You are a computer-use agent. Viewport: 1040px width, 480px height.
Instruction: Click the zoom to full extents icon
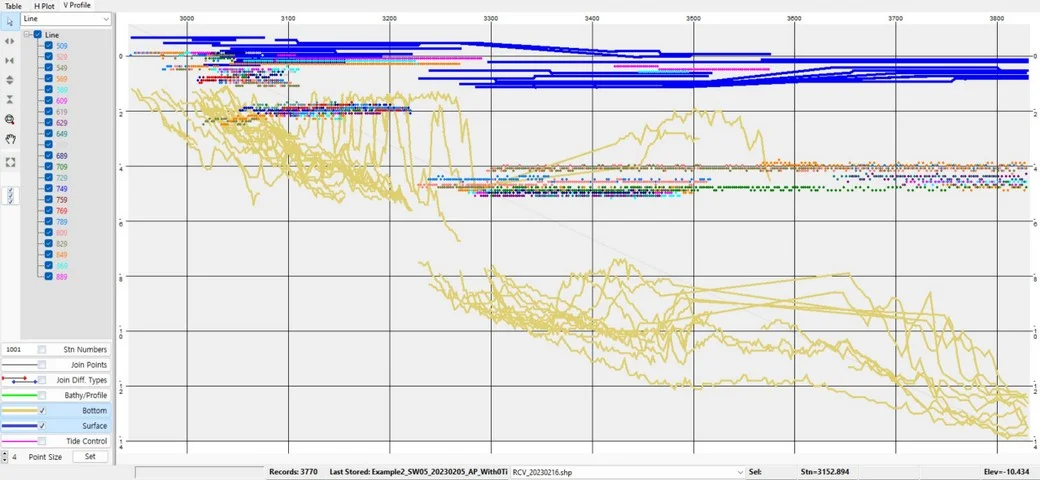tap(9, 161)
